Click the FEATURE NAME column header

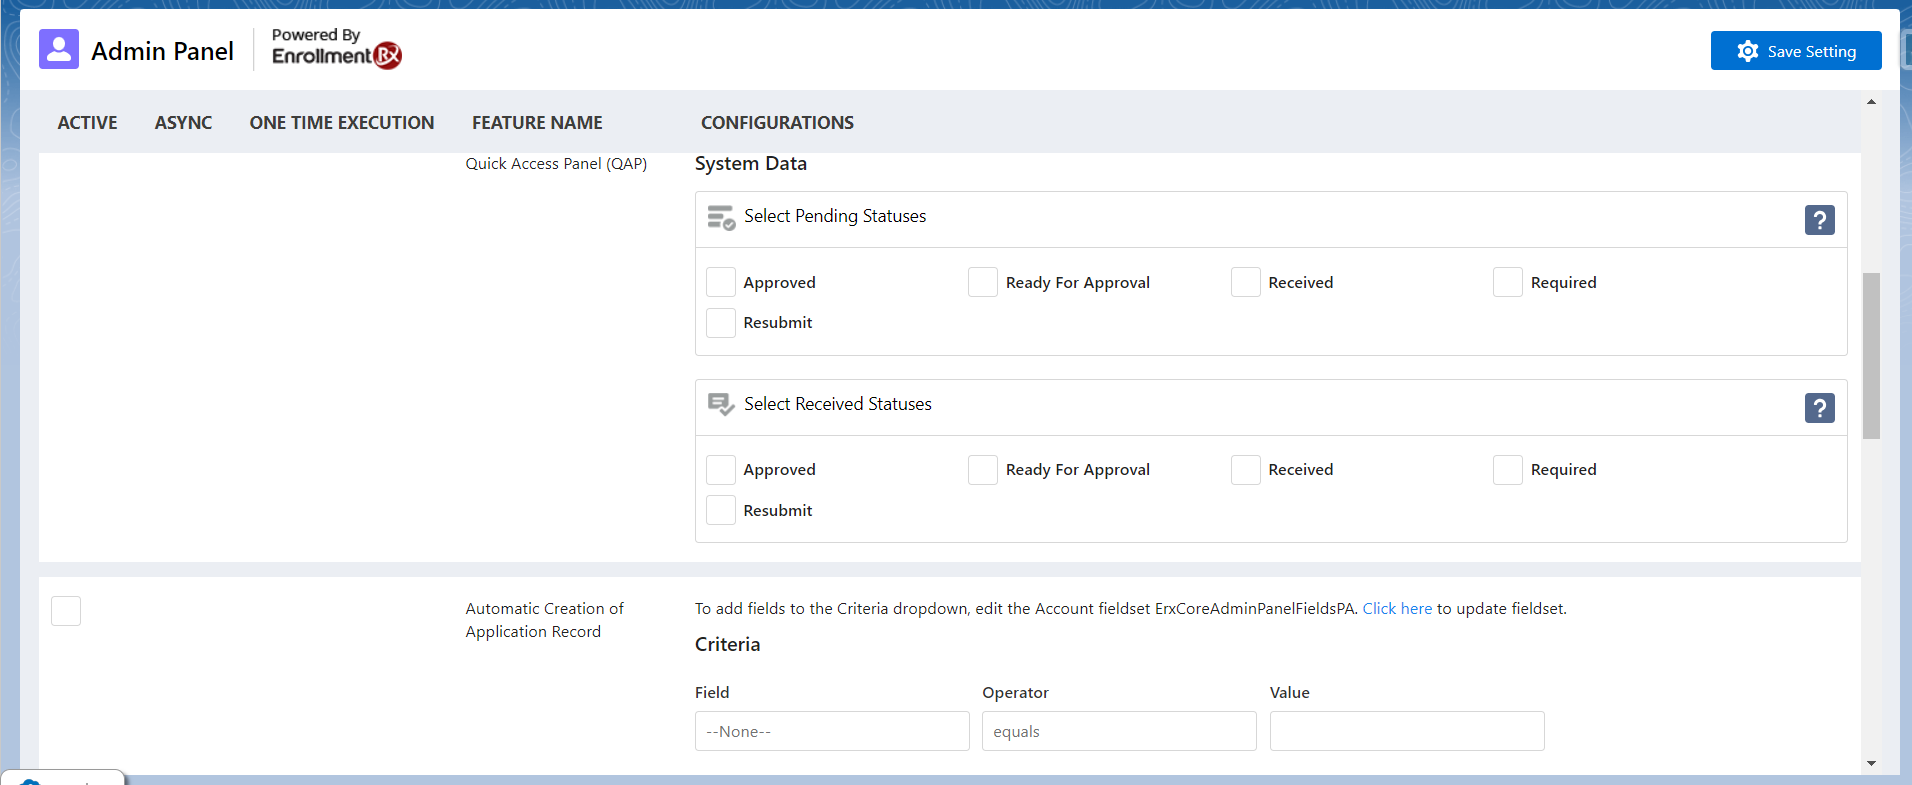click(537, 123)
